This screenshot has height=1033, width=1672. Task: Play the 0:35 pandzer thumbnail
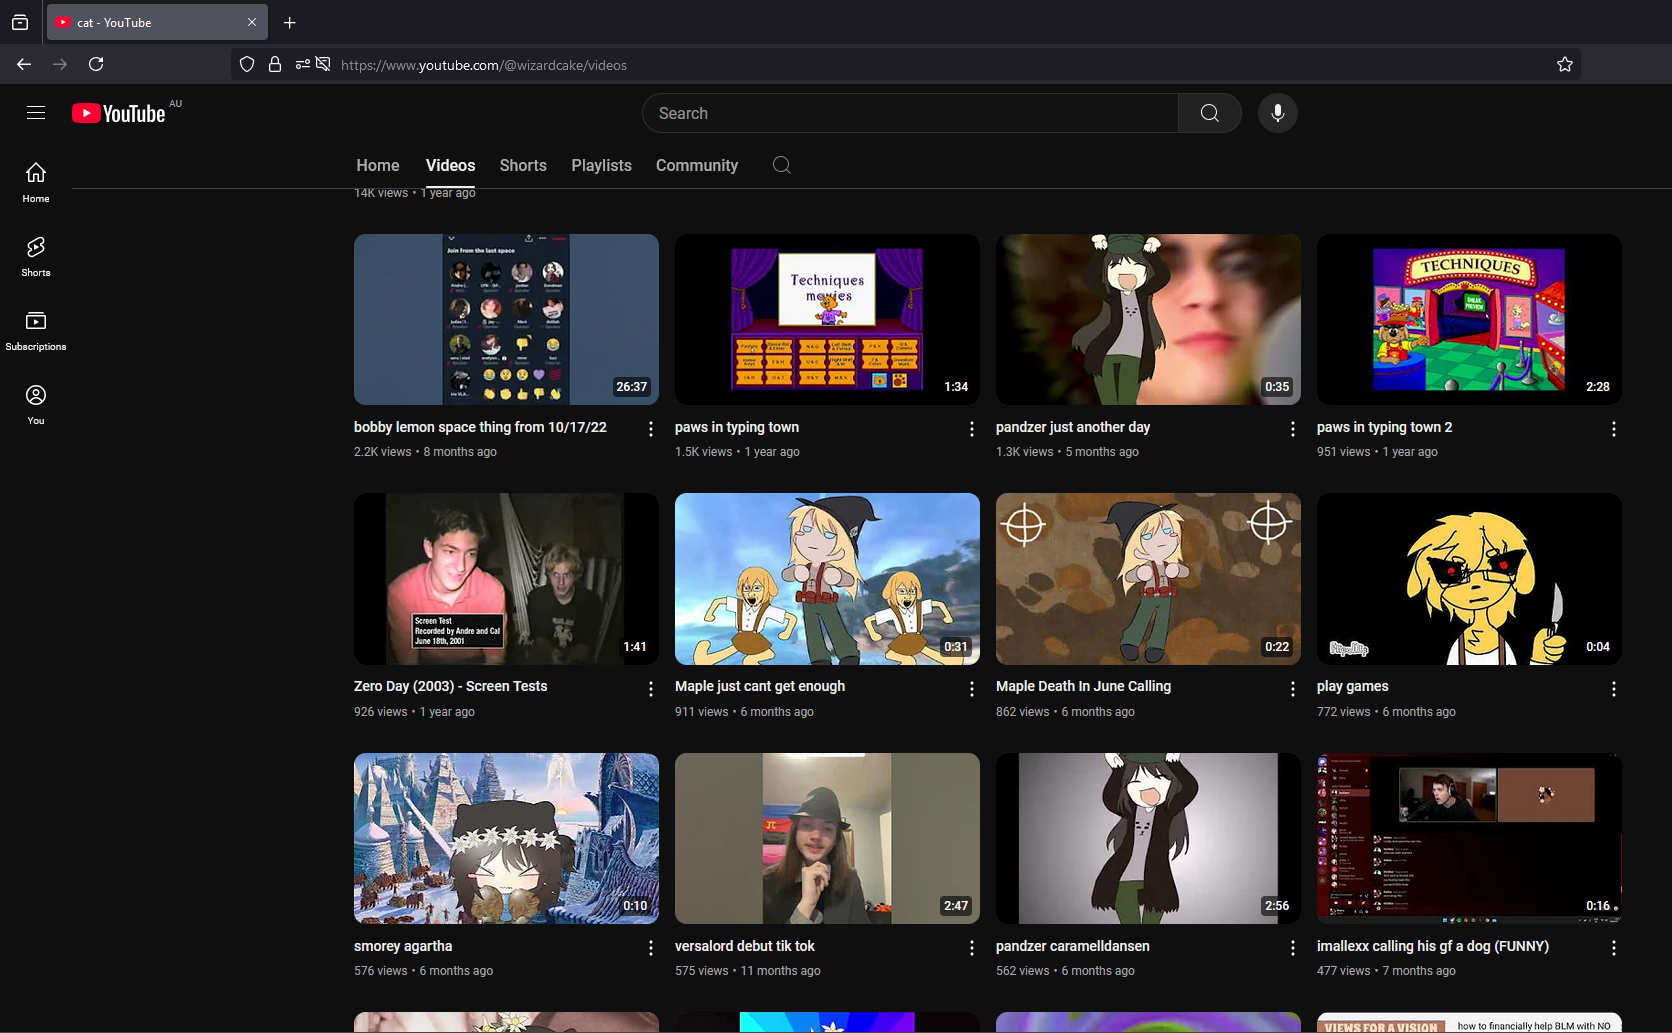pyautogui.click(x=1148, y=319)
